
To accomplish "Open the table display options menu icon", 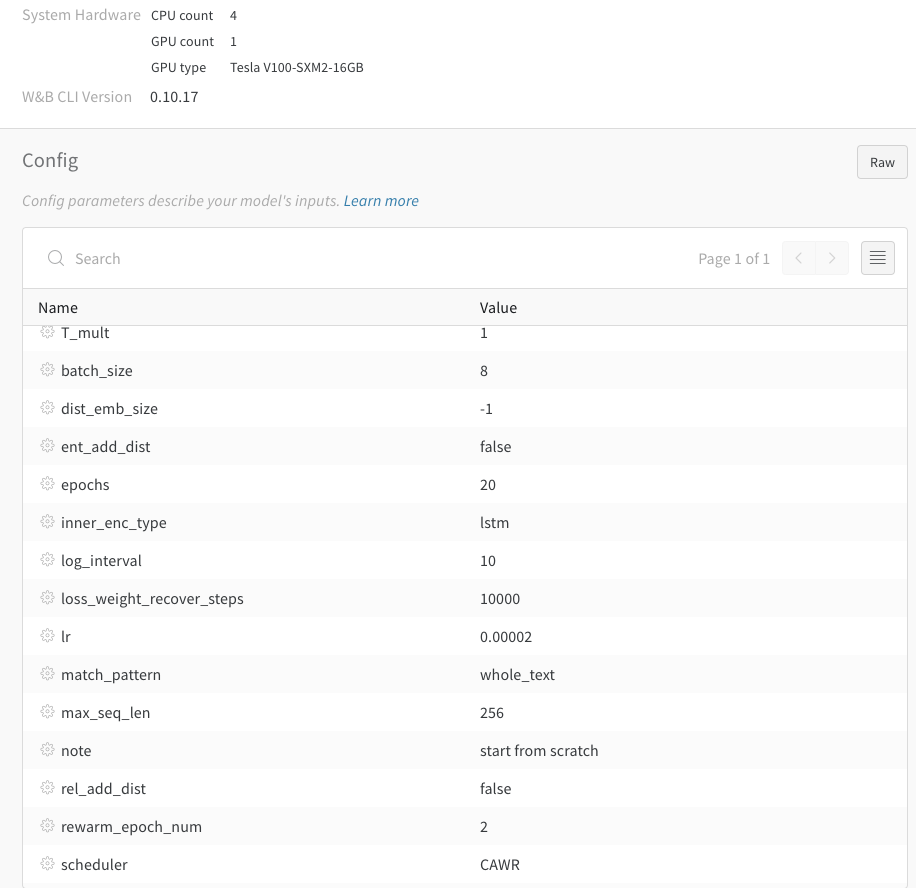I will coord(877,258).
